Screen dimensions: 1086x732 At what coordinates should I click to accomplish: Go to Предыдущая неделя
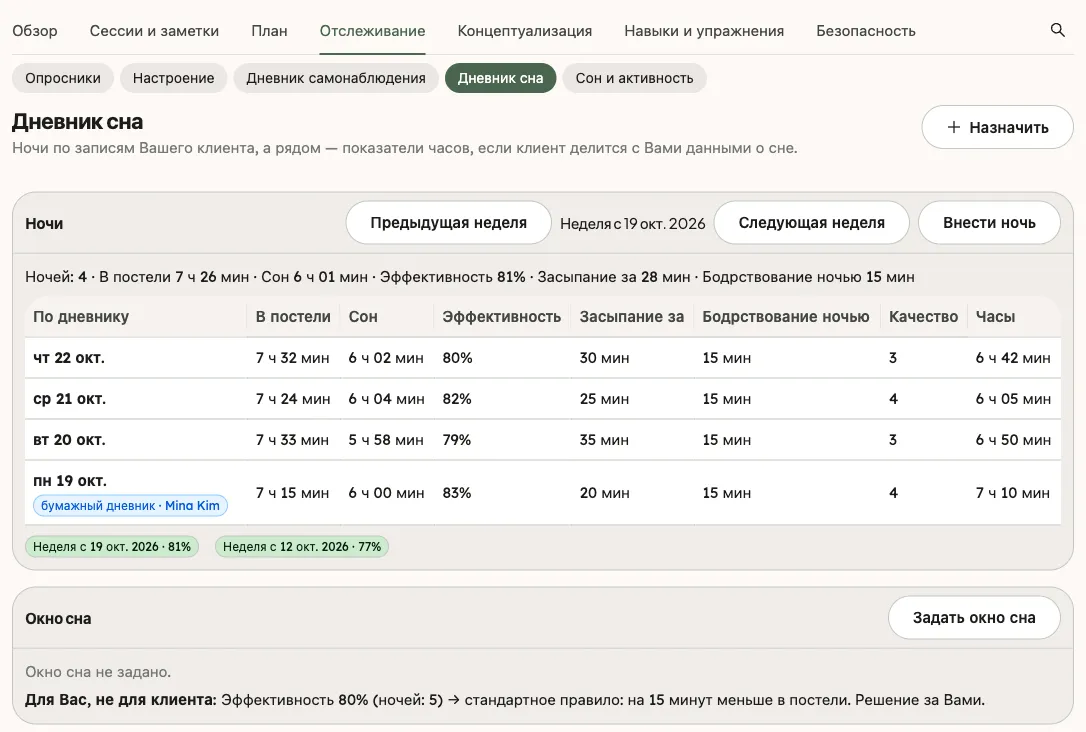click(x=448, y=223)
